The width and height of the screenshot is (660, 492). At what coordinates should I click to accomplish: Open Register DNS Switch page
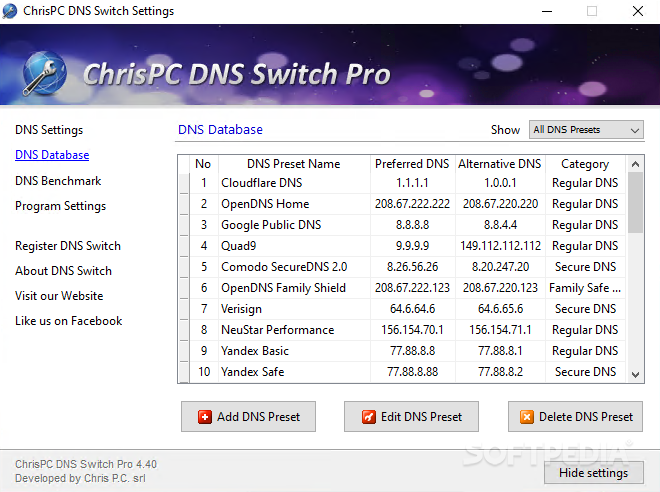68,246
